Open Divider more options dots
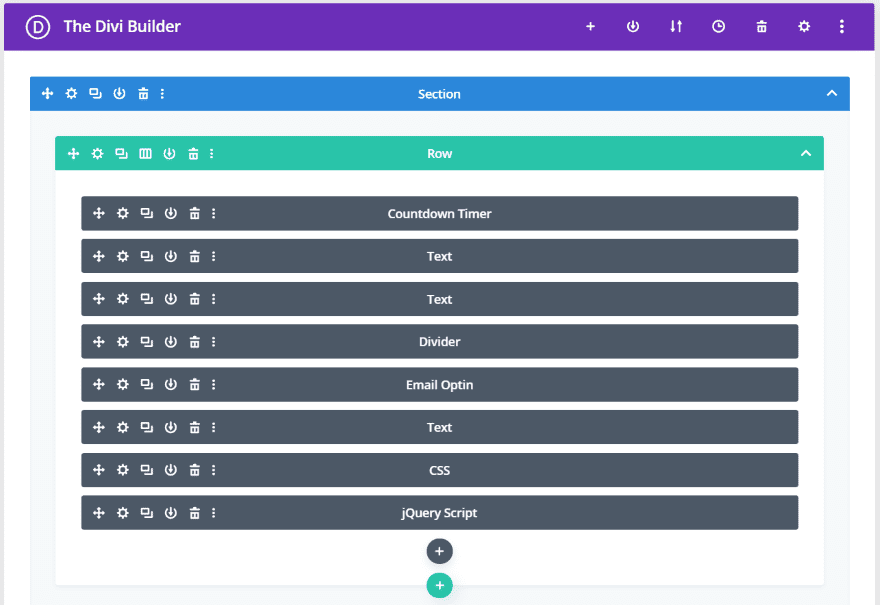Viewport: 880px width, 605px height. [213, 342]
